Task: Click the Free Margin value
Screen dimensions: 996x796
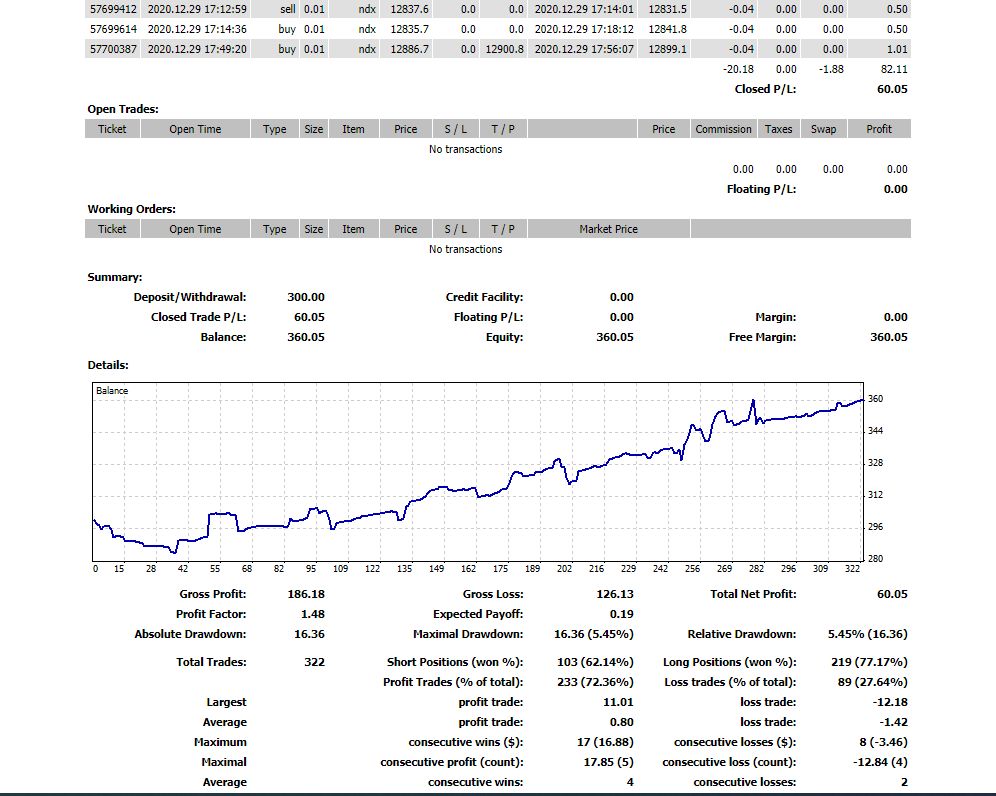Action: coord(888,337)
